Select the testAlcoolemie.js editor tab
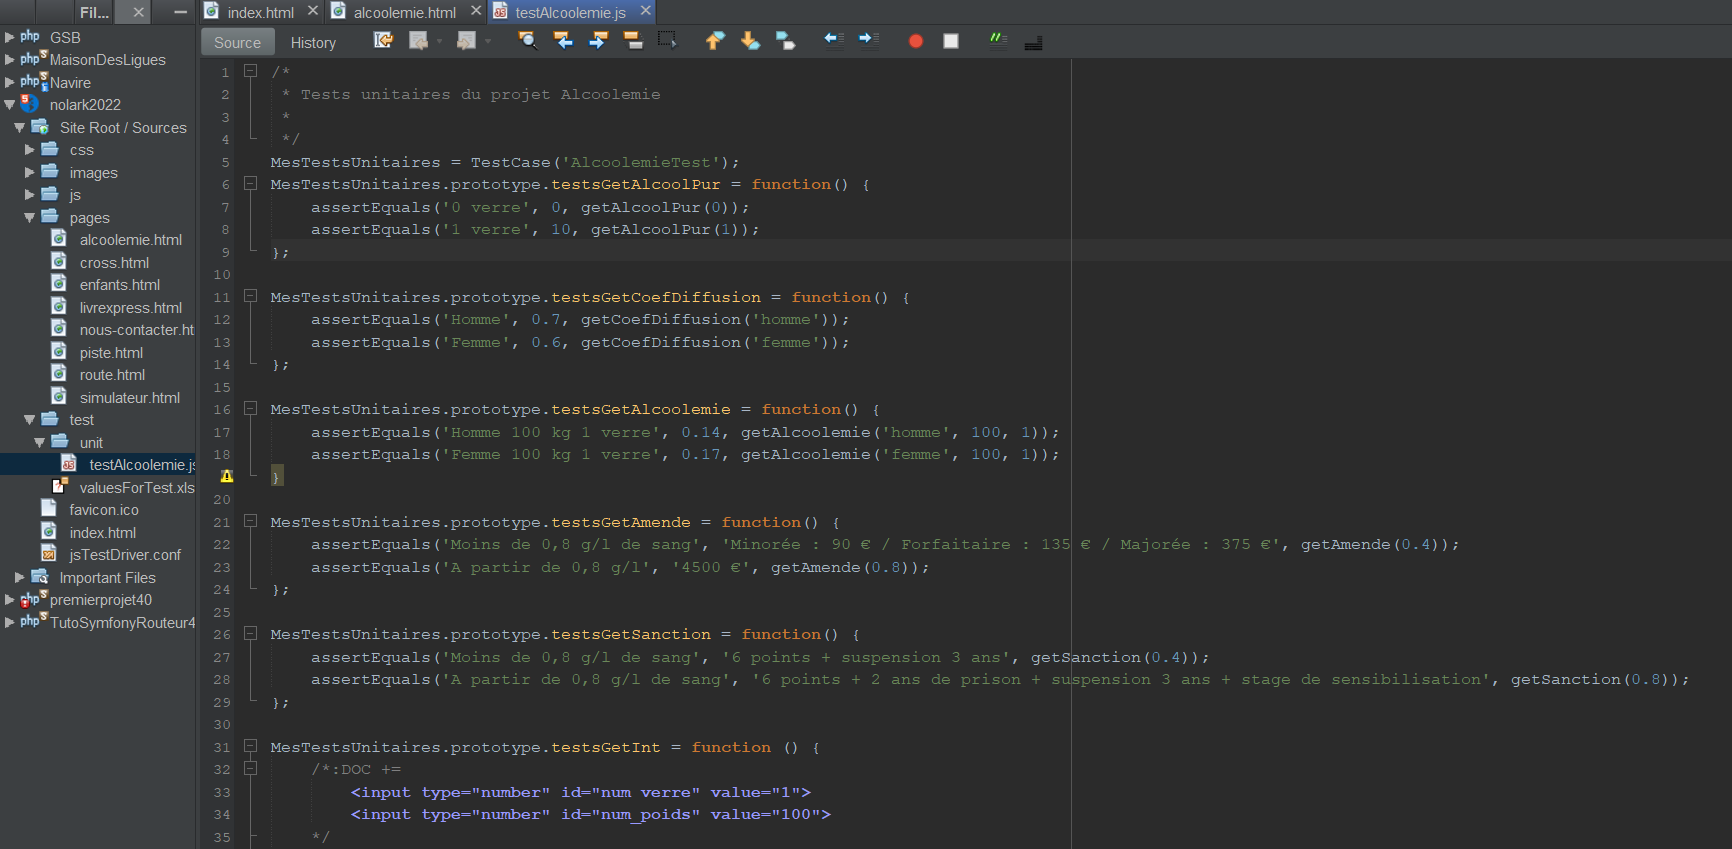 click(x=570, y=12)
